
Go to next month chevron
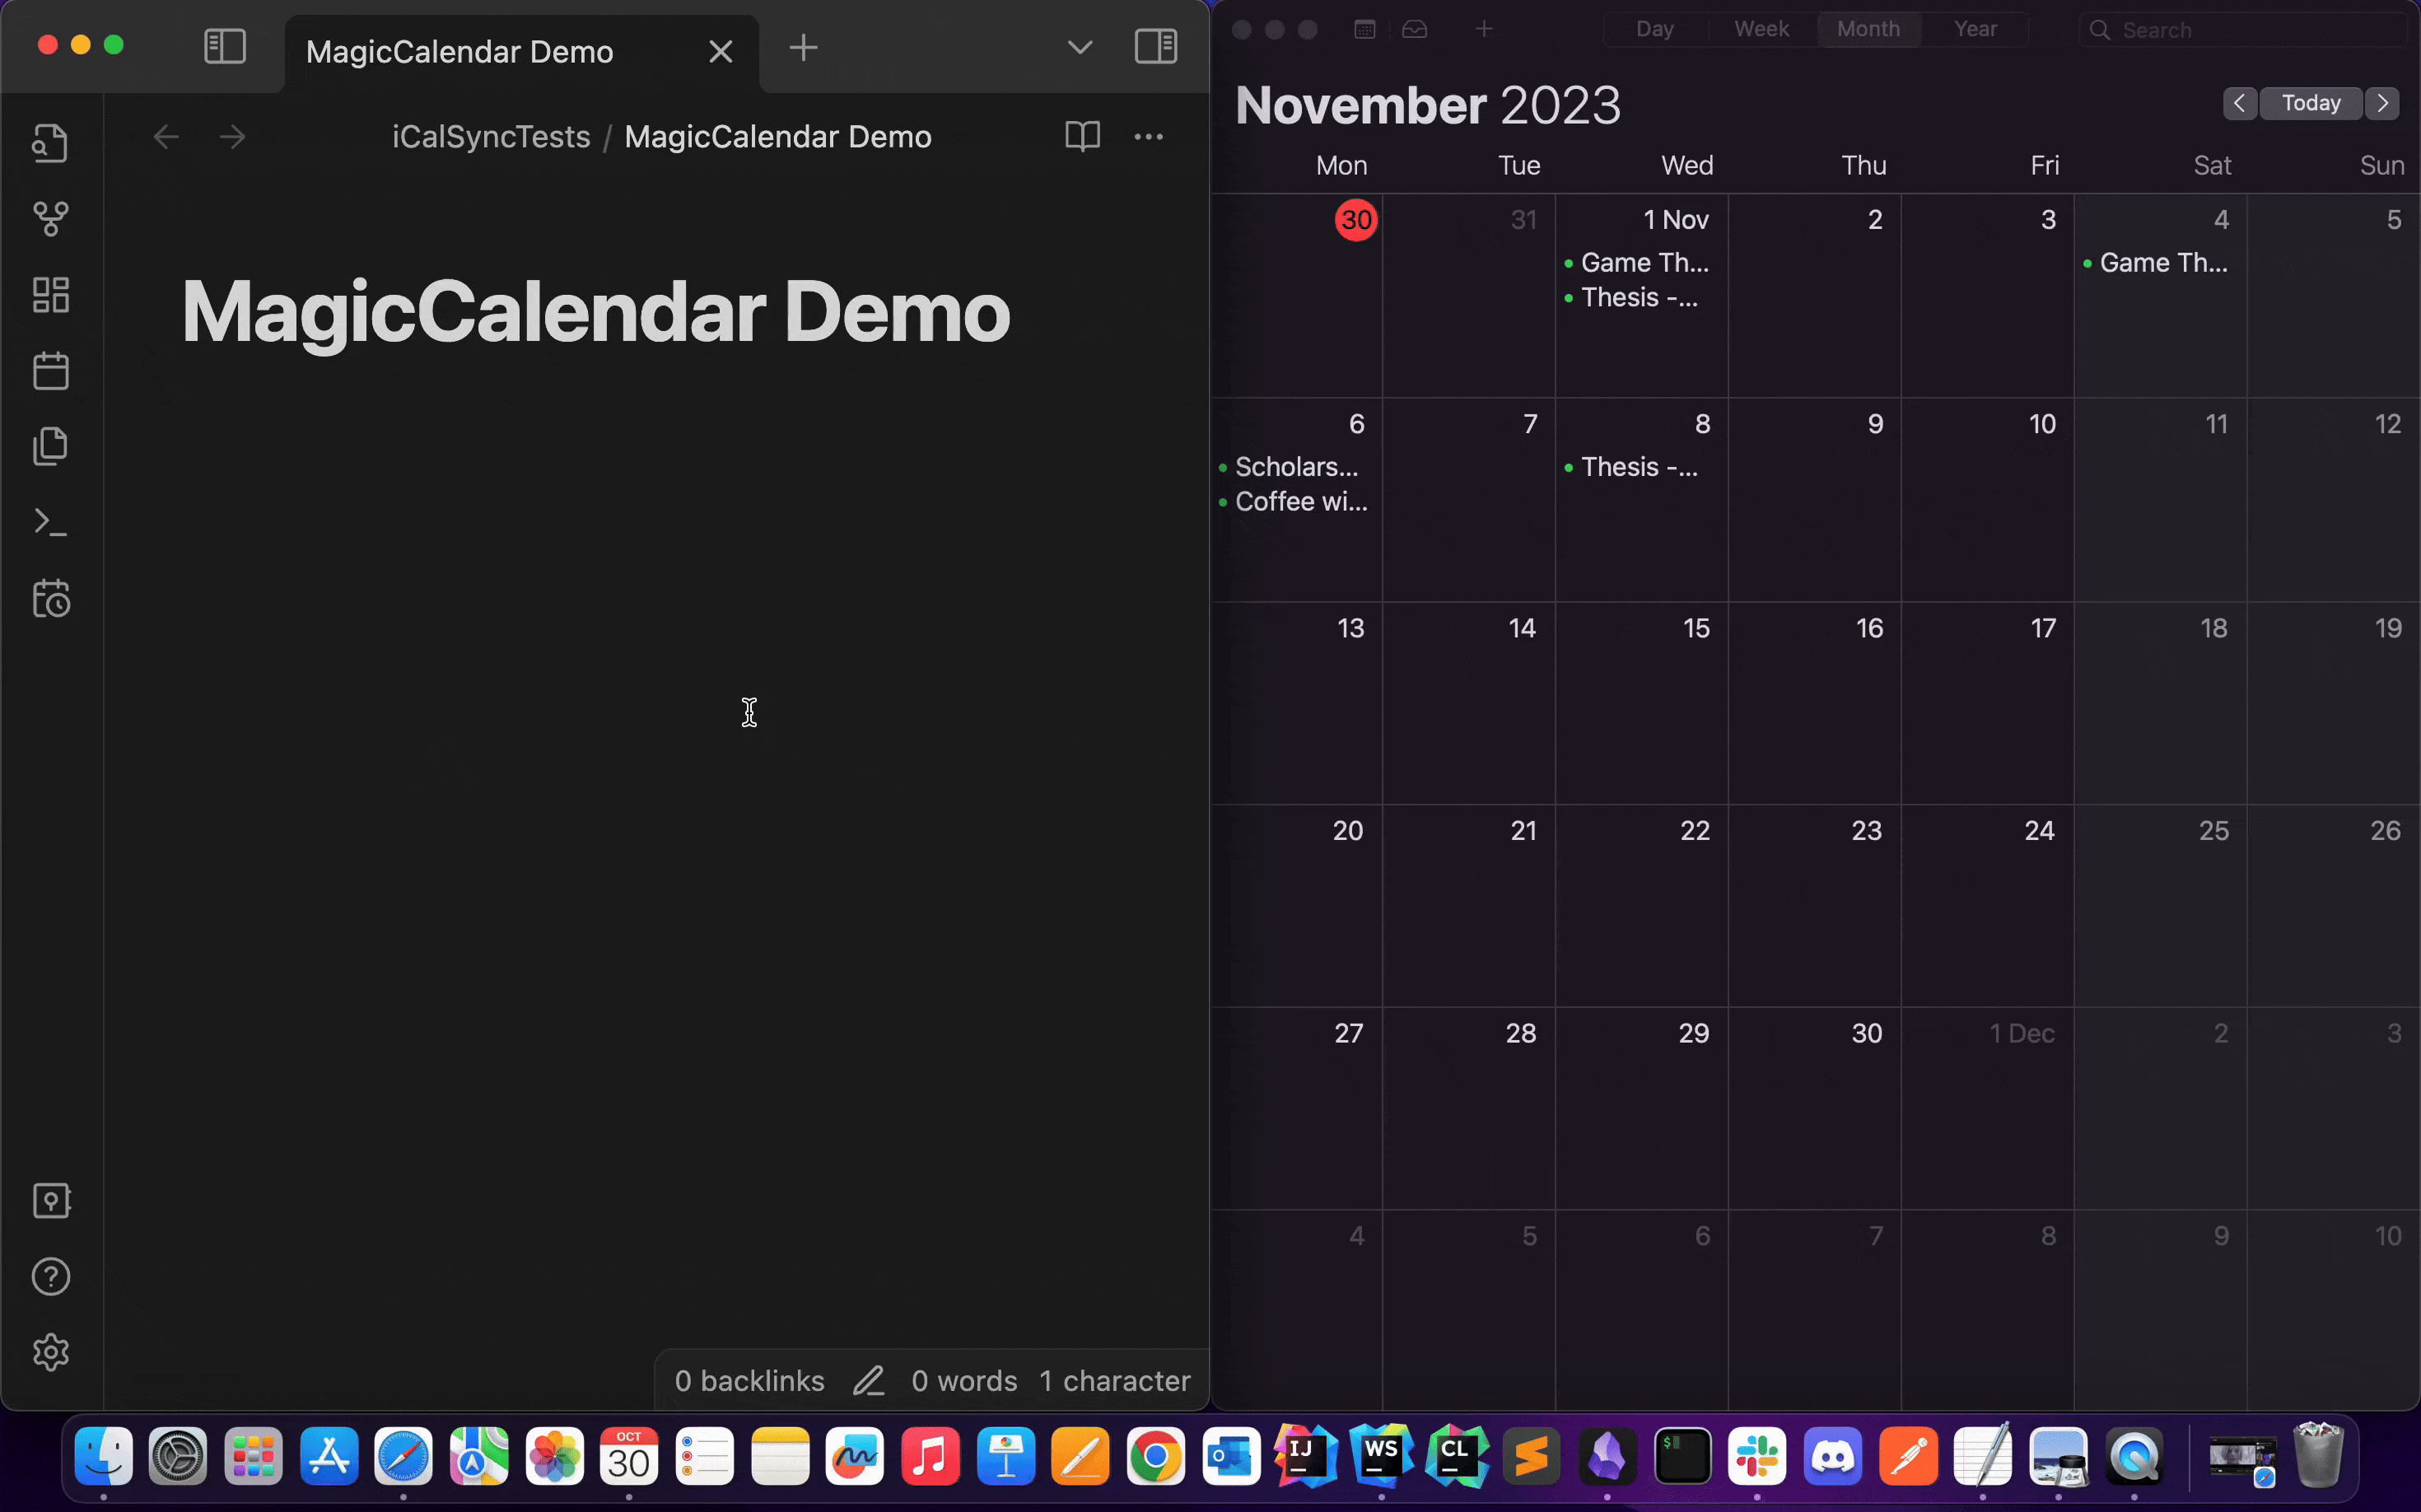pyautogui.click(x=2383, y=103)
